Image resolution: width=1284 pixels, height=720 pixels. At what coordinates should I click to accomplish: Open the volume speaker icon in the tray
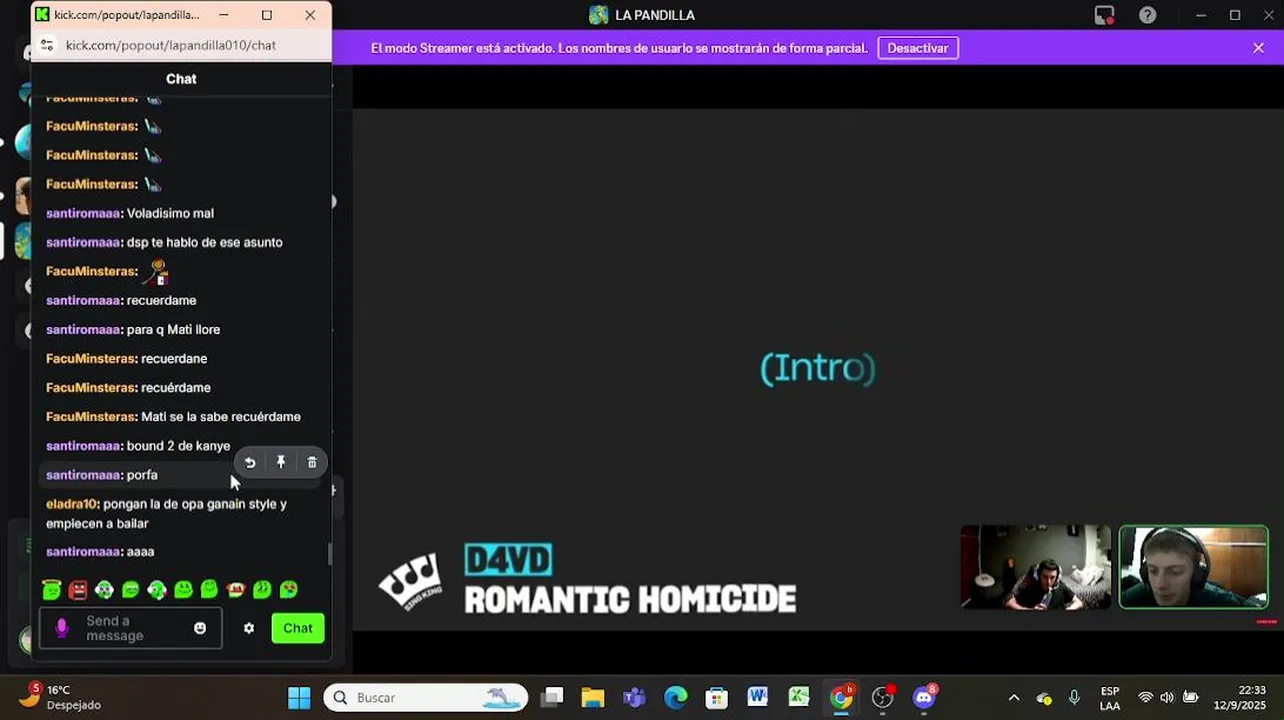(1167, 698)
